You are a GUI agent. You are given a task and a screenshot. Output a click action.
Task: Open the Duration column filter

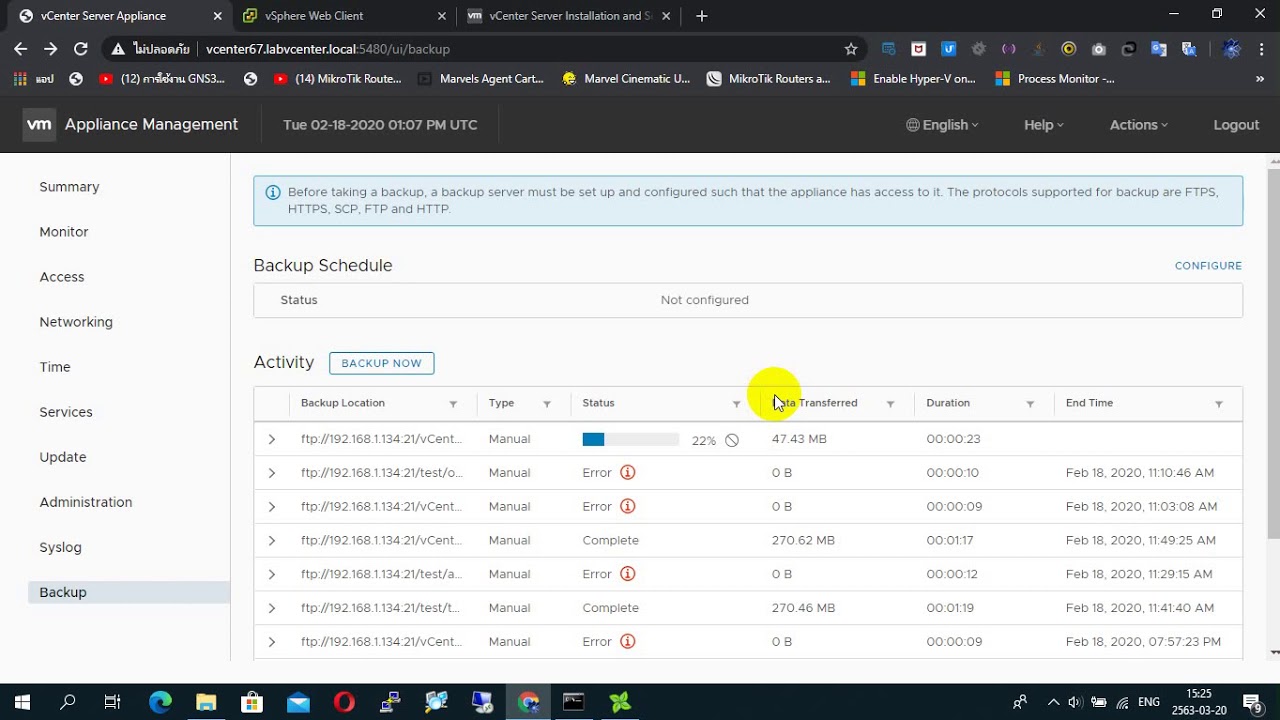pyautogui.click(x=1030, y=404)
